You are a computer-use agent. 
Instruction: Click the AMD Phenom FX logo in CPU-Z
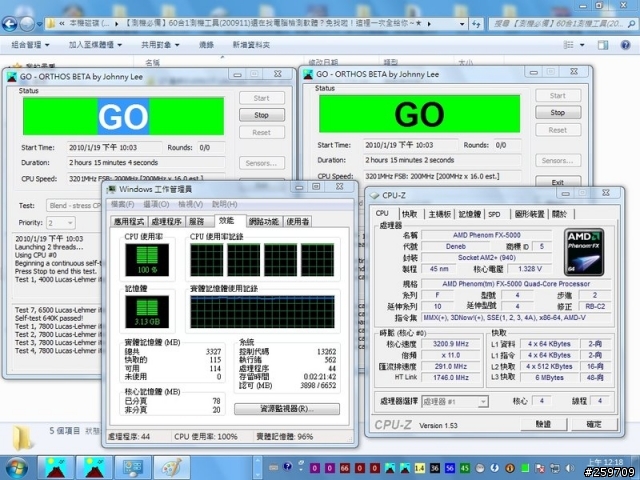click(x=584, y=252)
